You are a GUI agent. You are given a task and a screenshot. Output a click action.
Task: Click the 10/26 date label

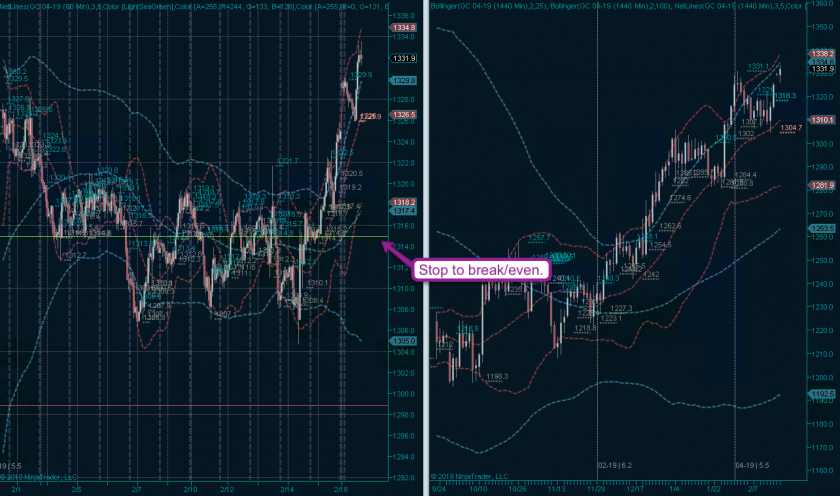pyautogui.click(x=517, y=489)
